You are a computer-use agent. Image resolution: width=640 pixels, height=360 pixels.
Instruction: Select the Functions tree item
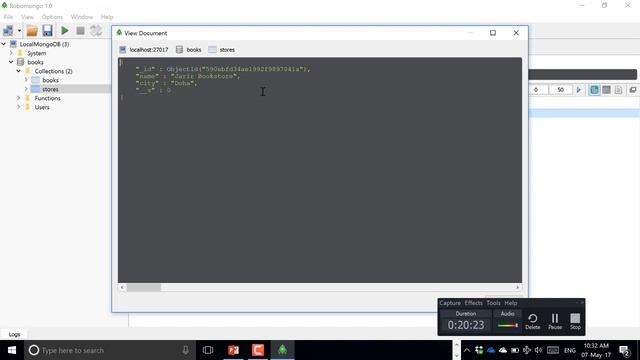(x=47, y=98)
